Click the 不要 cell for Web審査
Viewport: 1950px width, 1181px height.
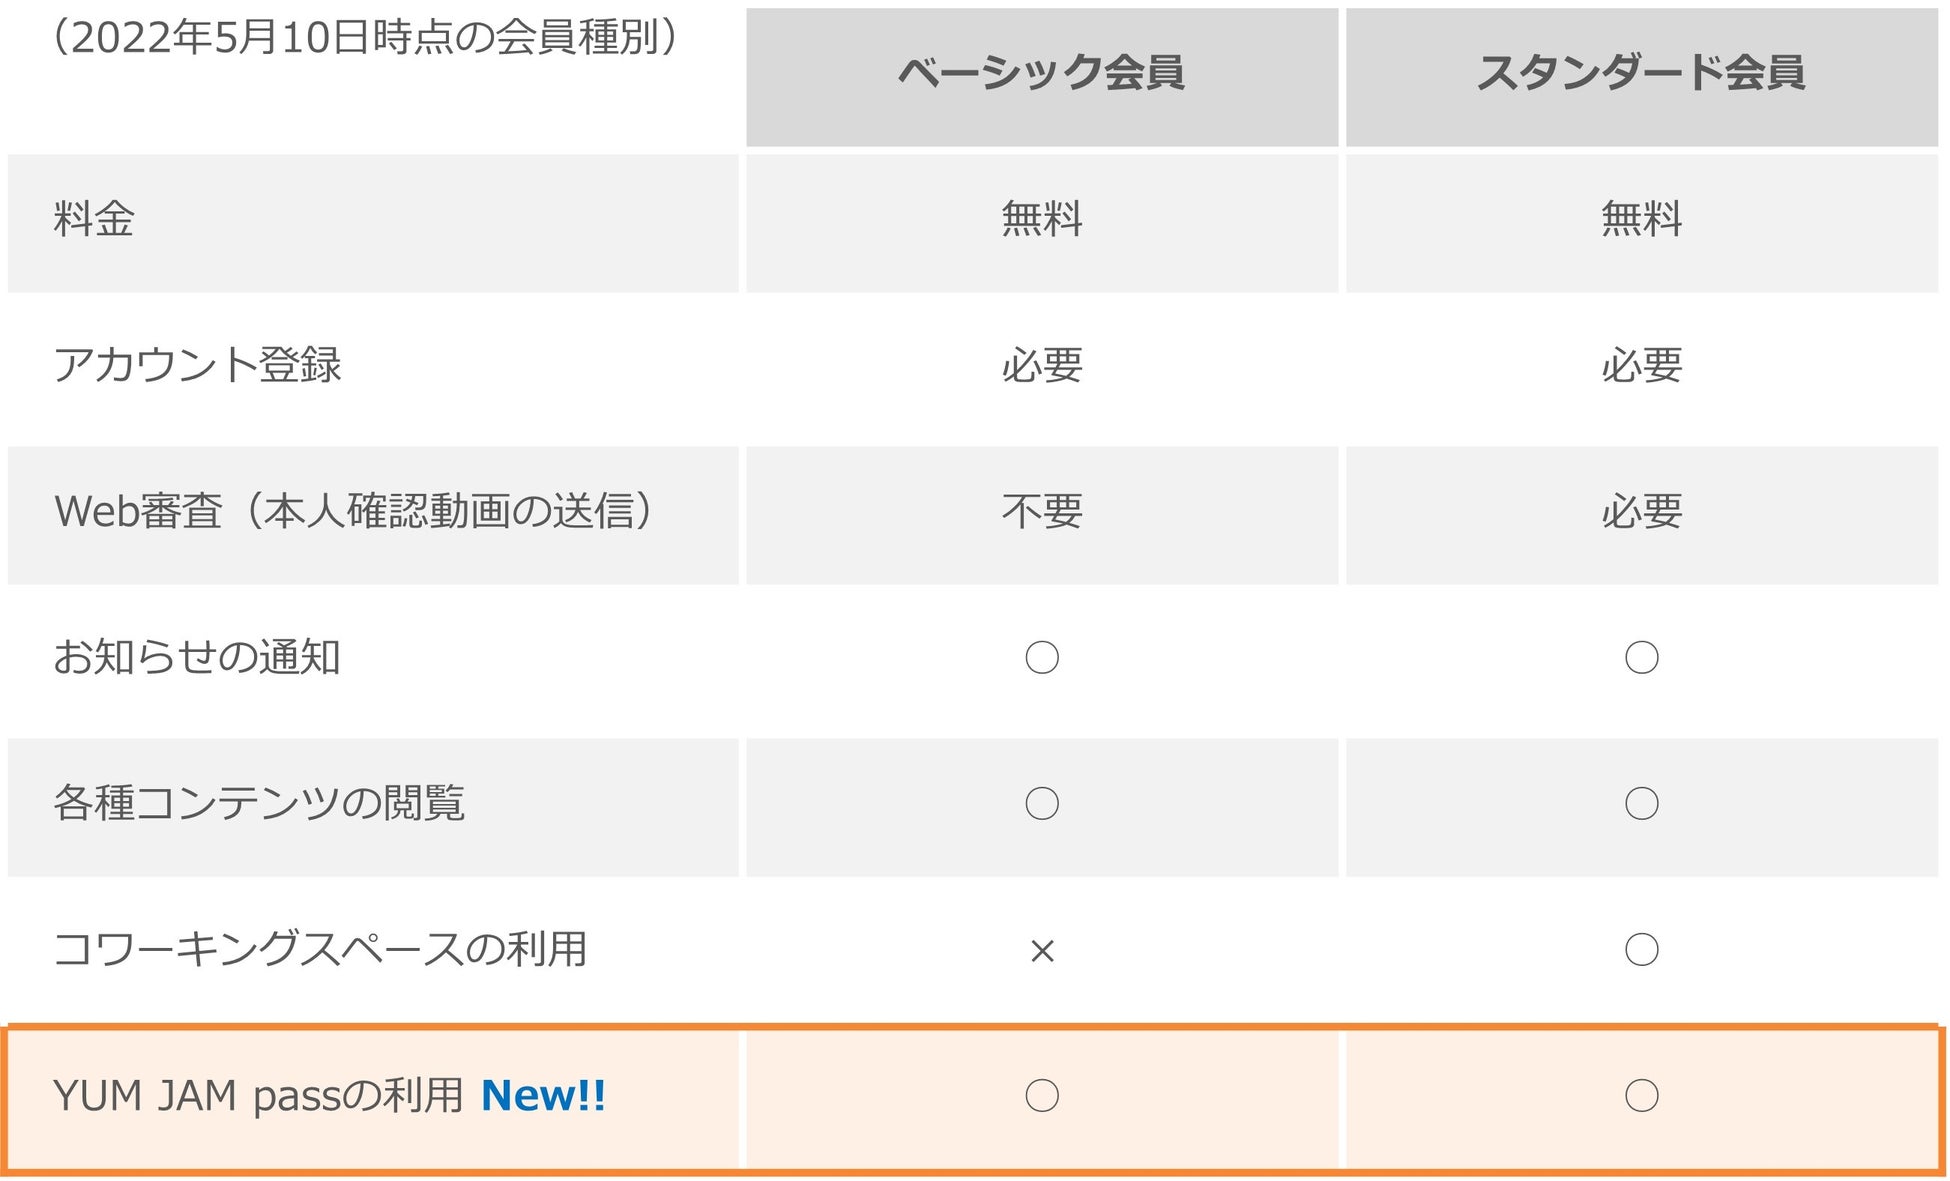point(1042,511)
